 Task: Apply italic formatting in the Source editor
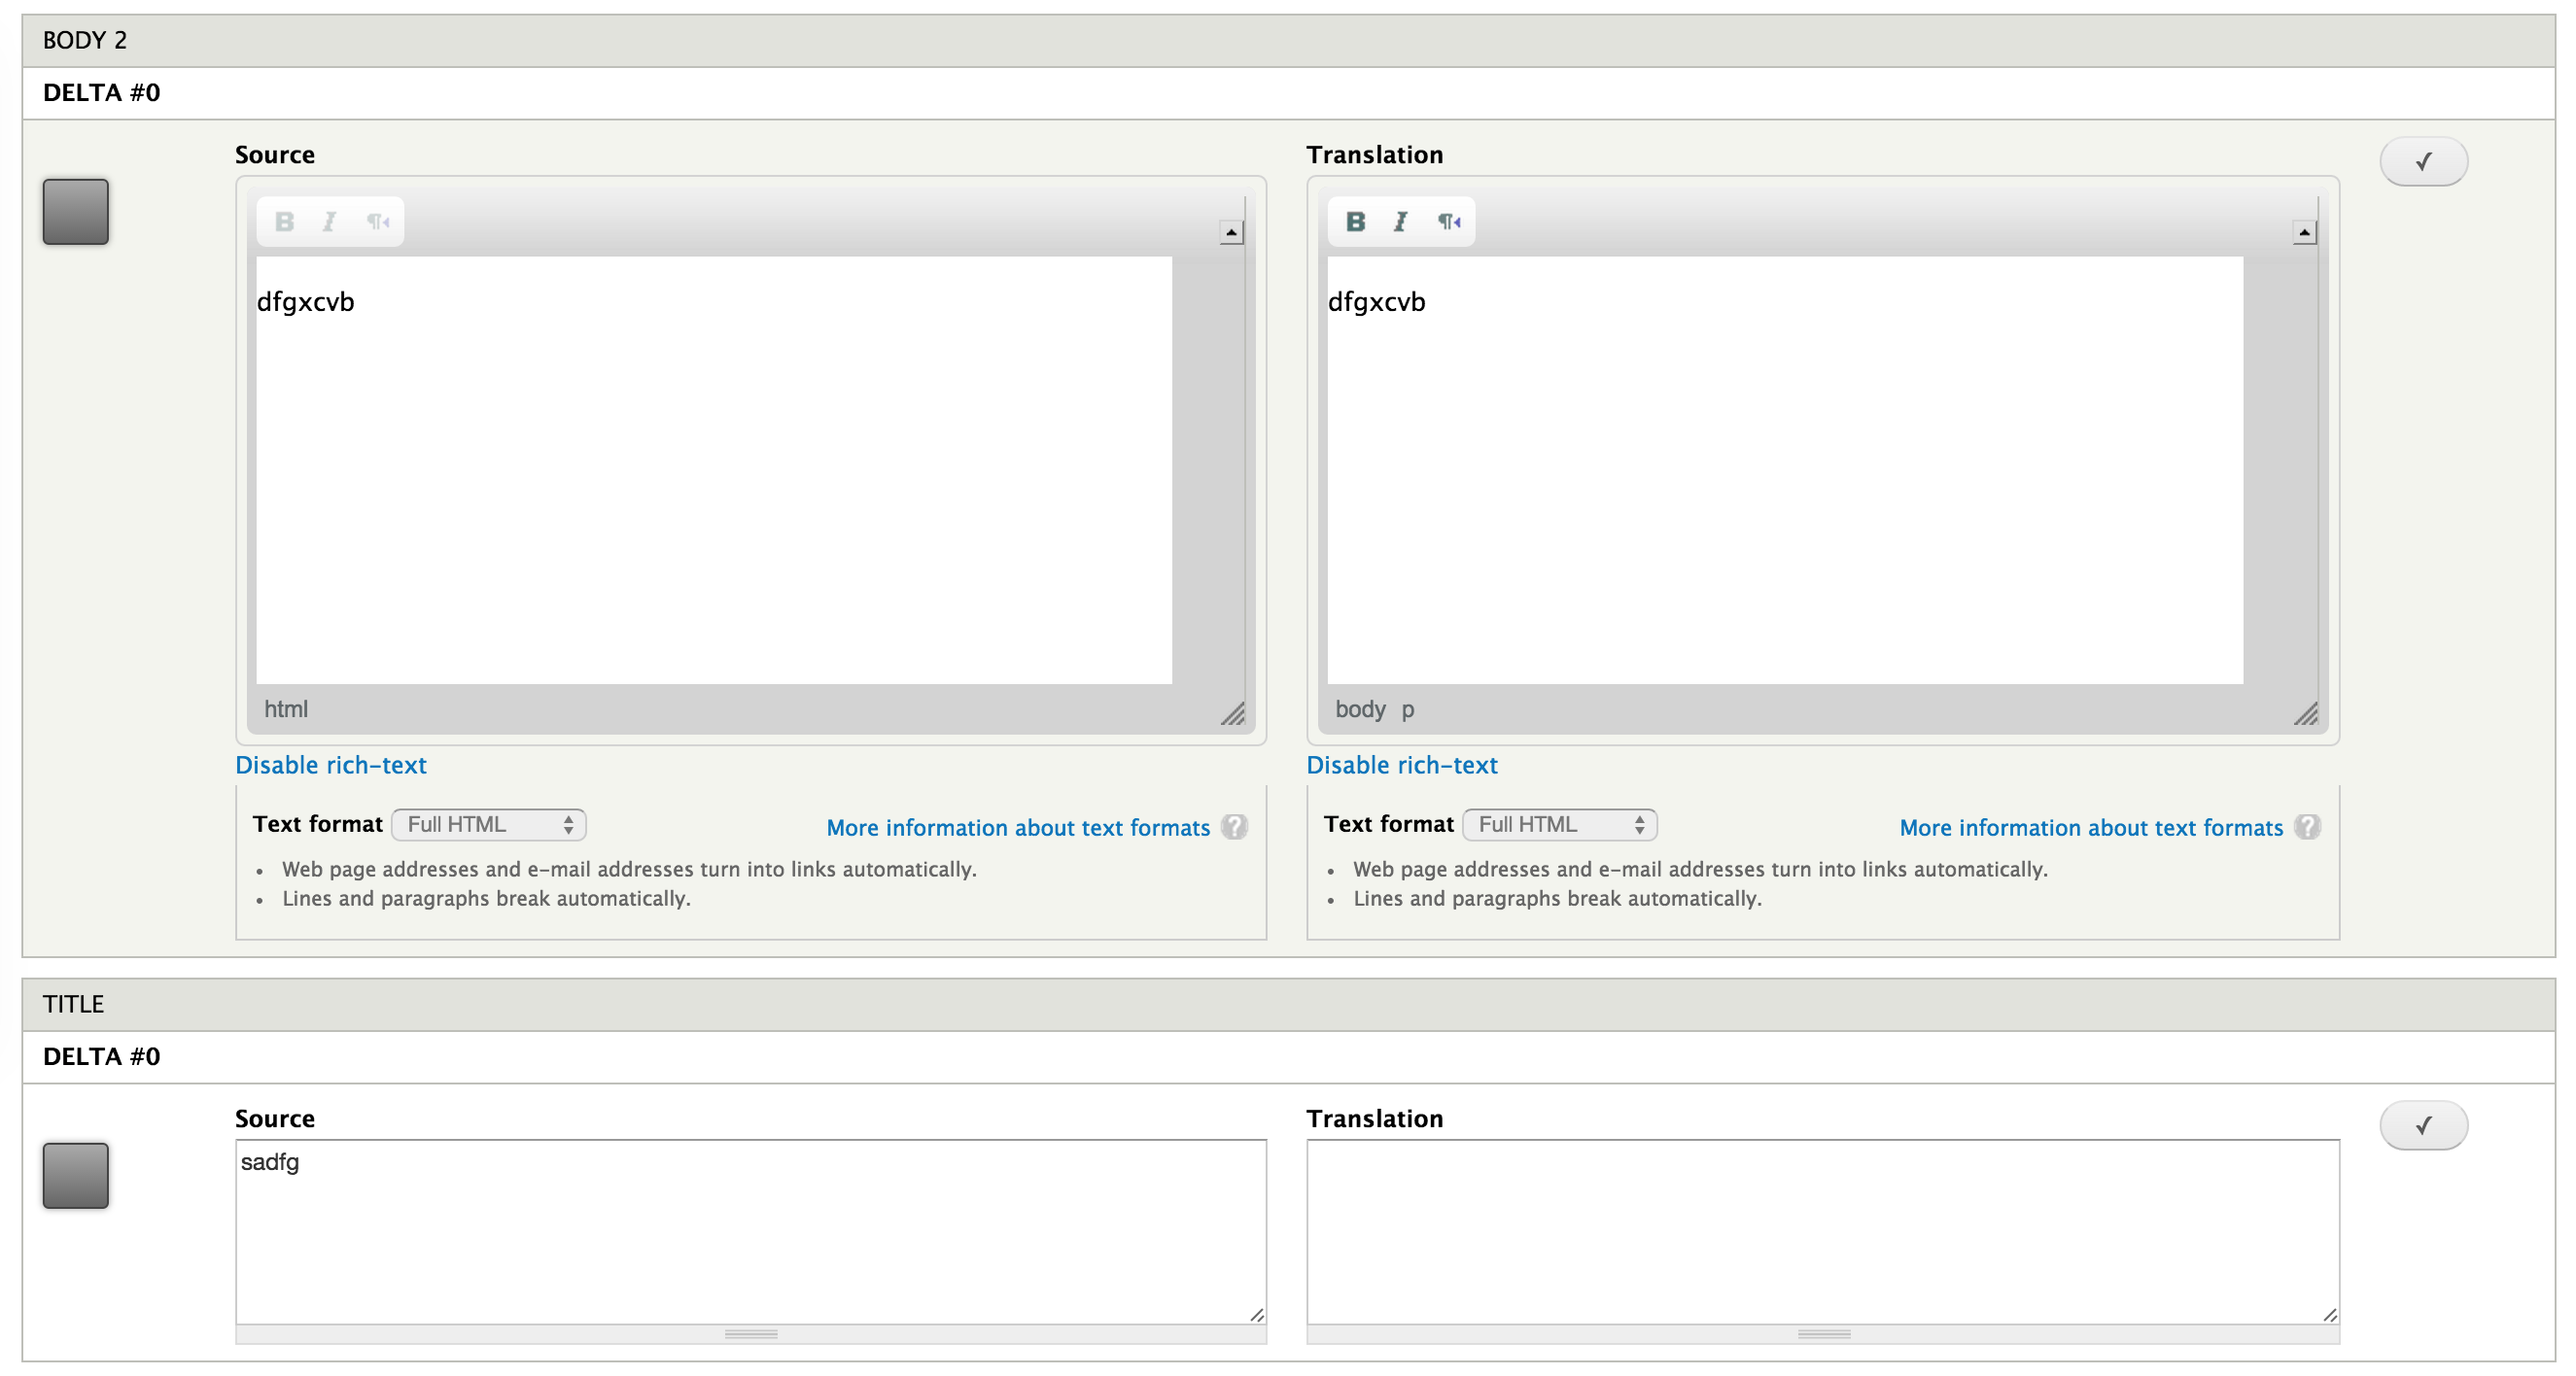coord(330,221)
